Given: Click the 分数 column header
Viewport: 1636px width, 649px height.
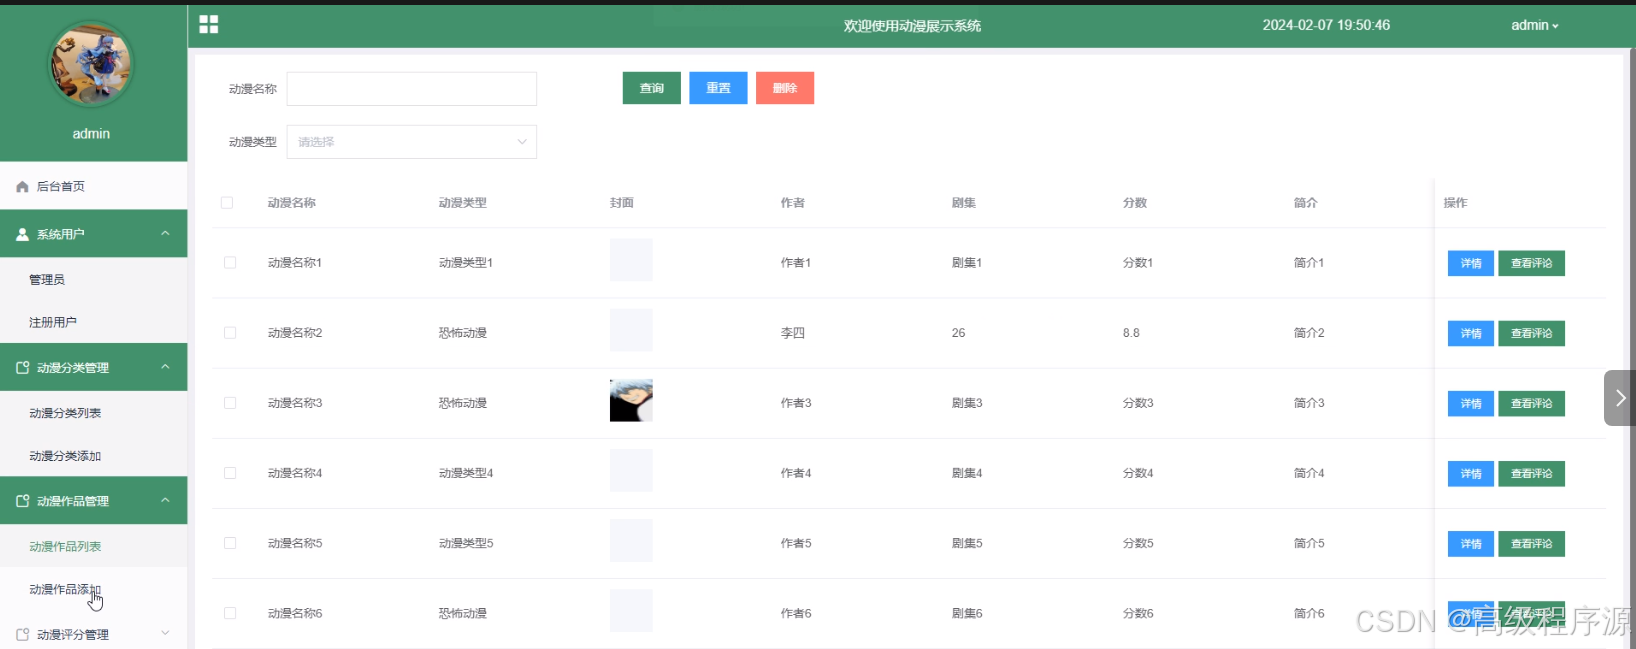Looking at the screenshot, I should [1135, 203].
